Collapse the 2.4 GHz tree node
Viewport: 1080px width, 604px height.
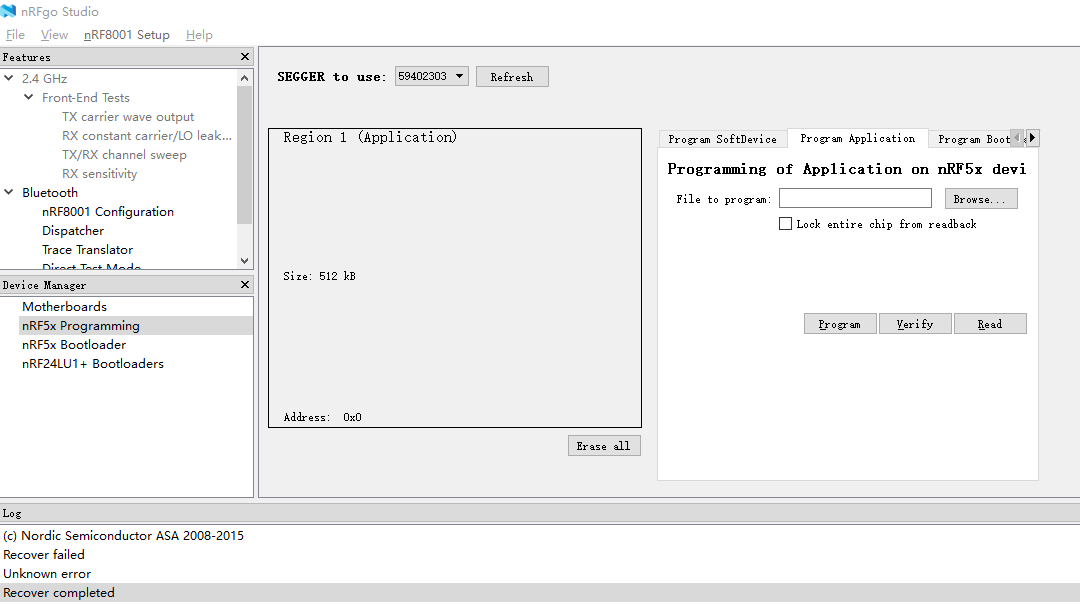[x=10, y=78]
